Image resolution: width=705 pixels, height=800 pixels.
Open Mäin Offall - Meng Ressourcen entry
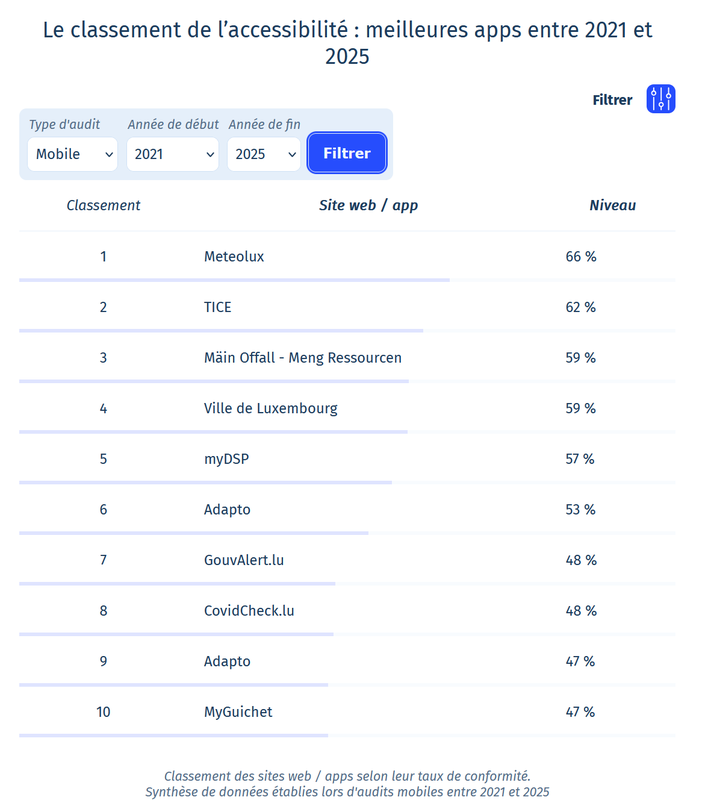[x=302, y=358]
